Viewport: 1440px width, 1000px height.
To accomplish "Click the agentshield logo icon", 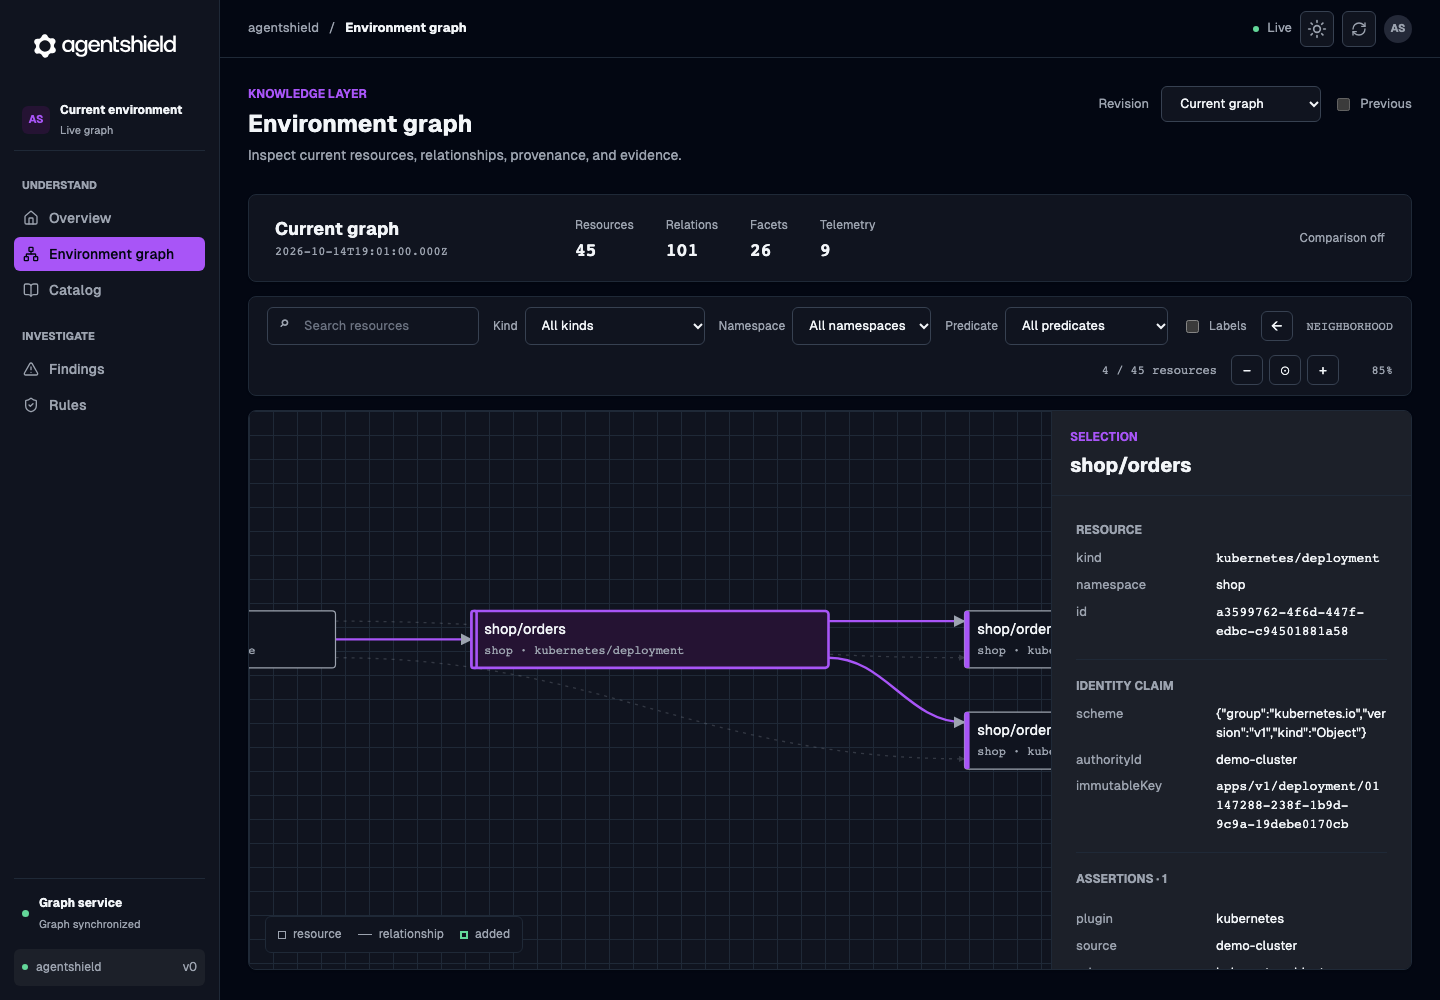I will tap(45, 45).
